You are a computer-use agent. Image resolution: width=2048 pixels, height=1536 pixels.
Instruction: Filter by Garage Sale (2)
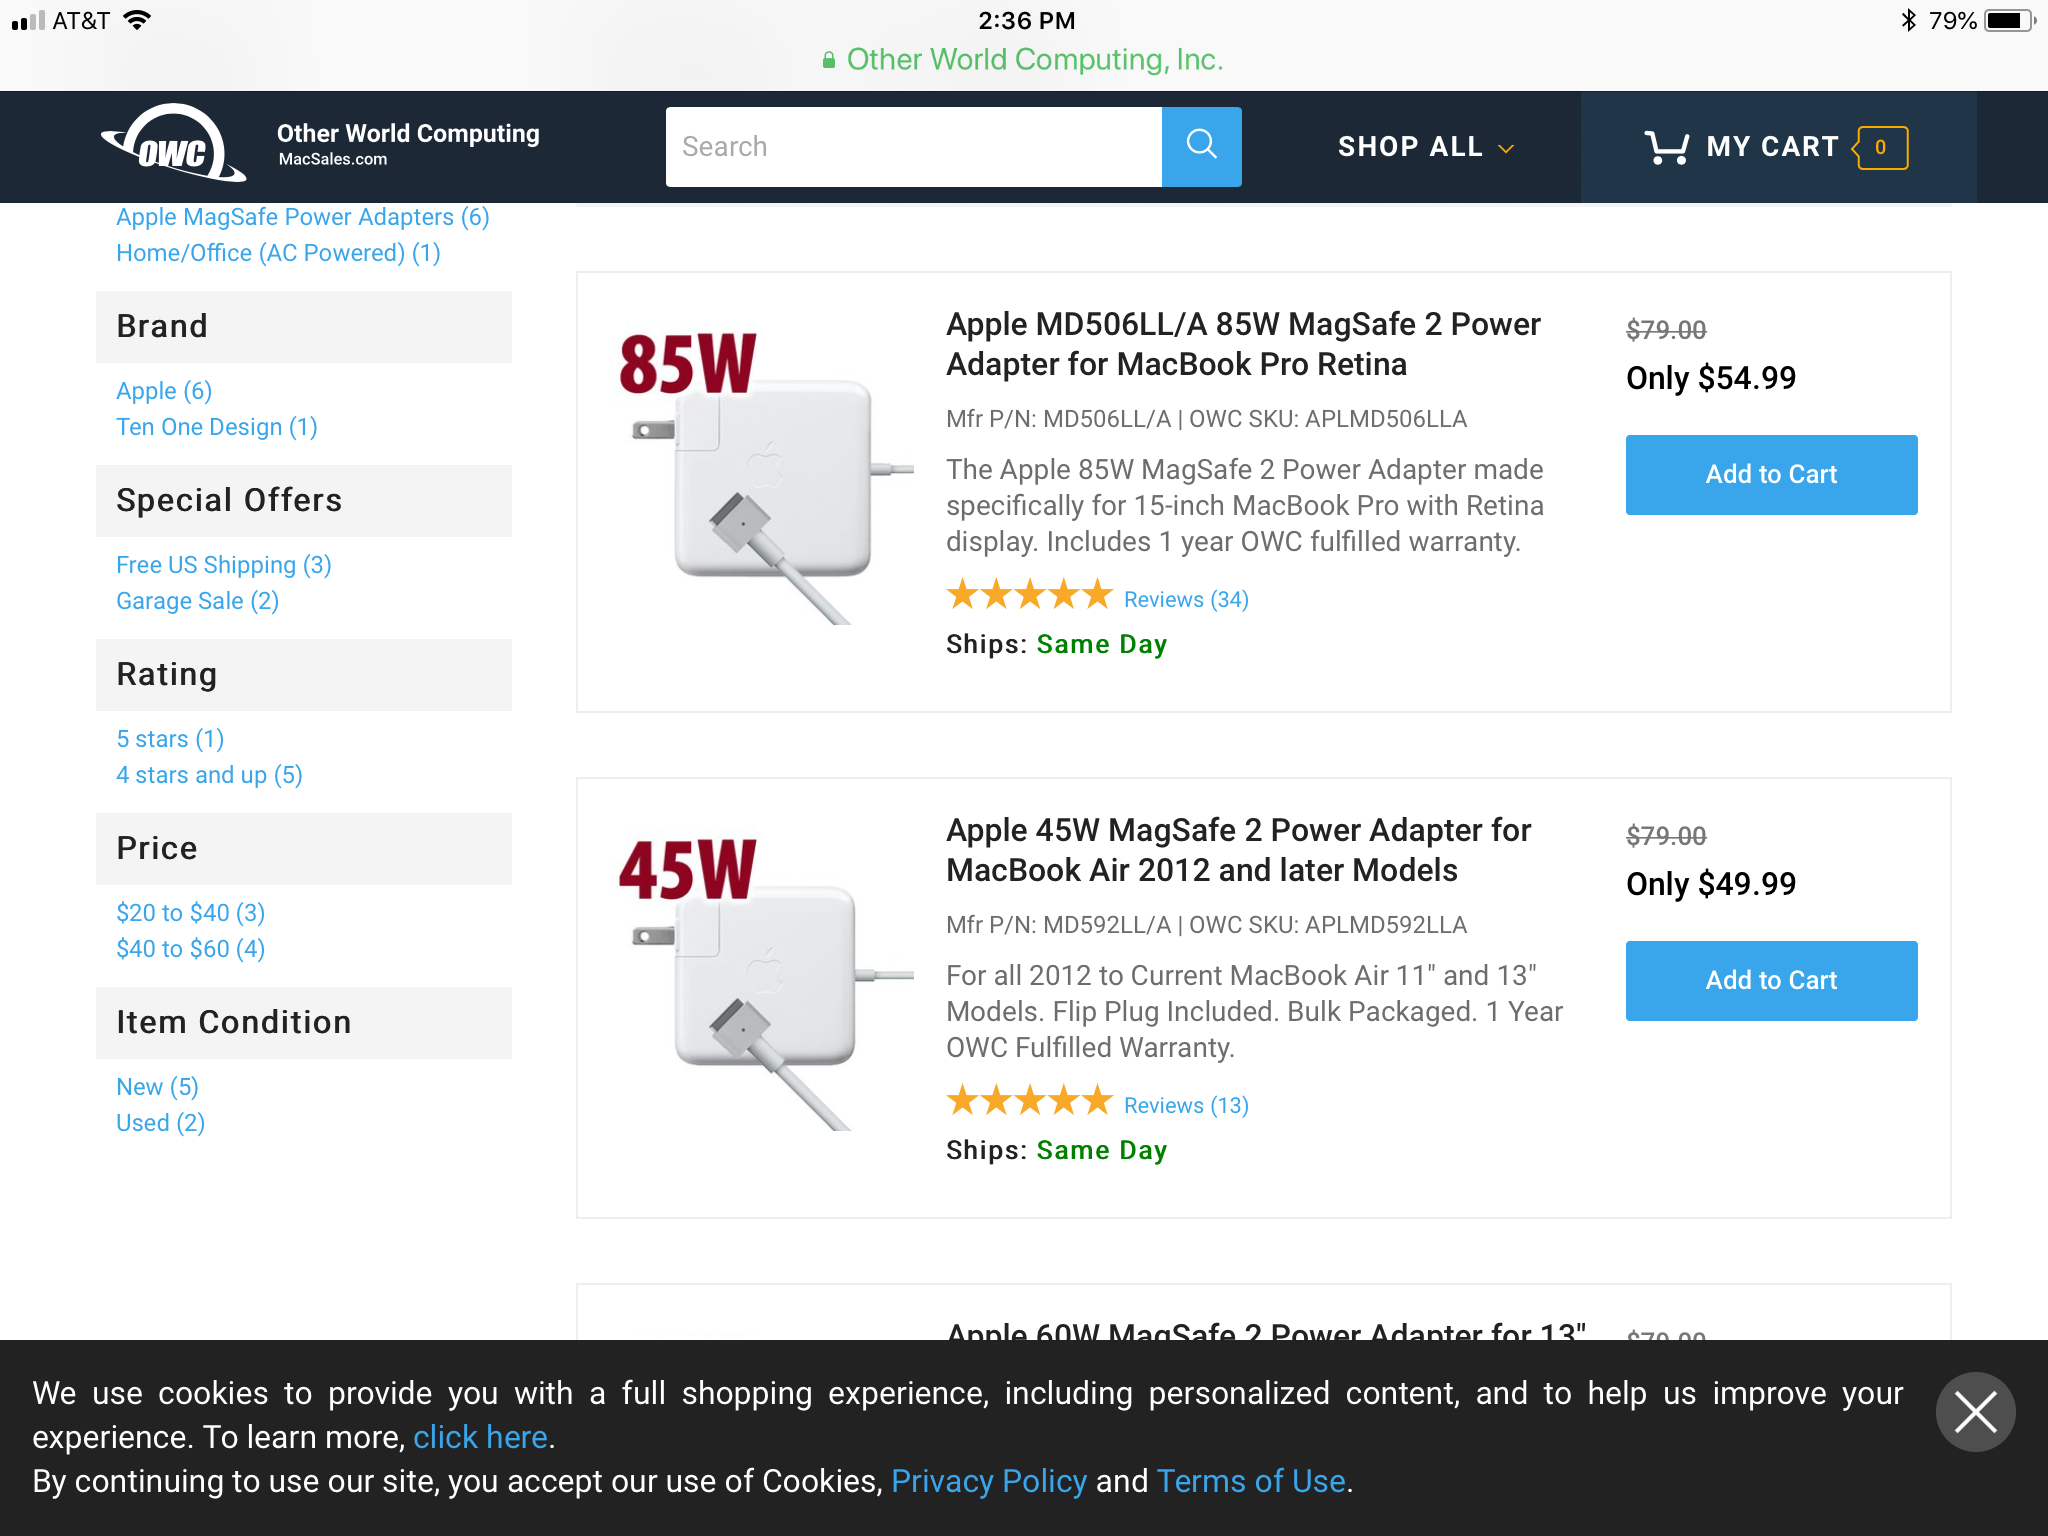197,601
